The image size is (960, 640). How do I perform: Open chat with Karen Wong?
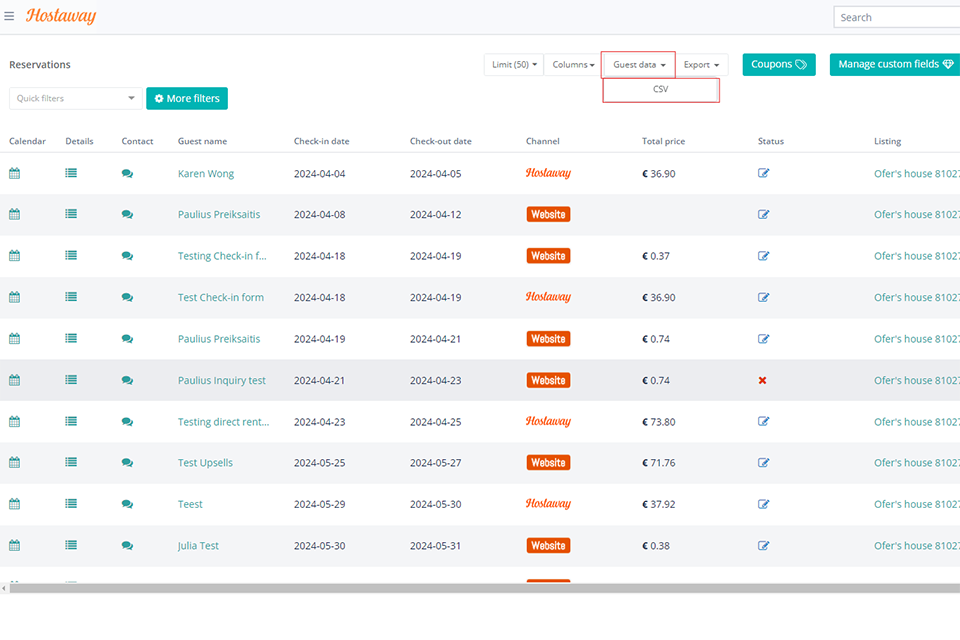coord(127,173)
